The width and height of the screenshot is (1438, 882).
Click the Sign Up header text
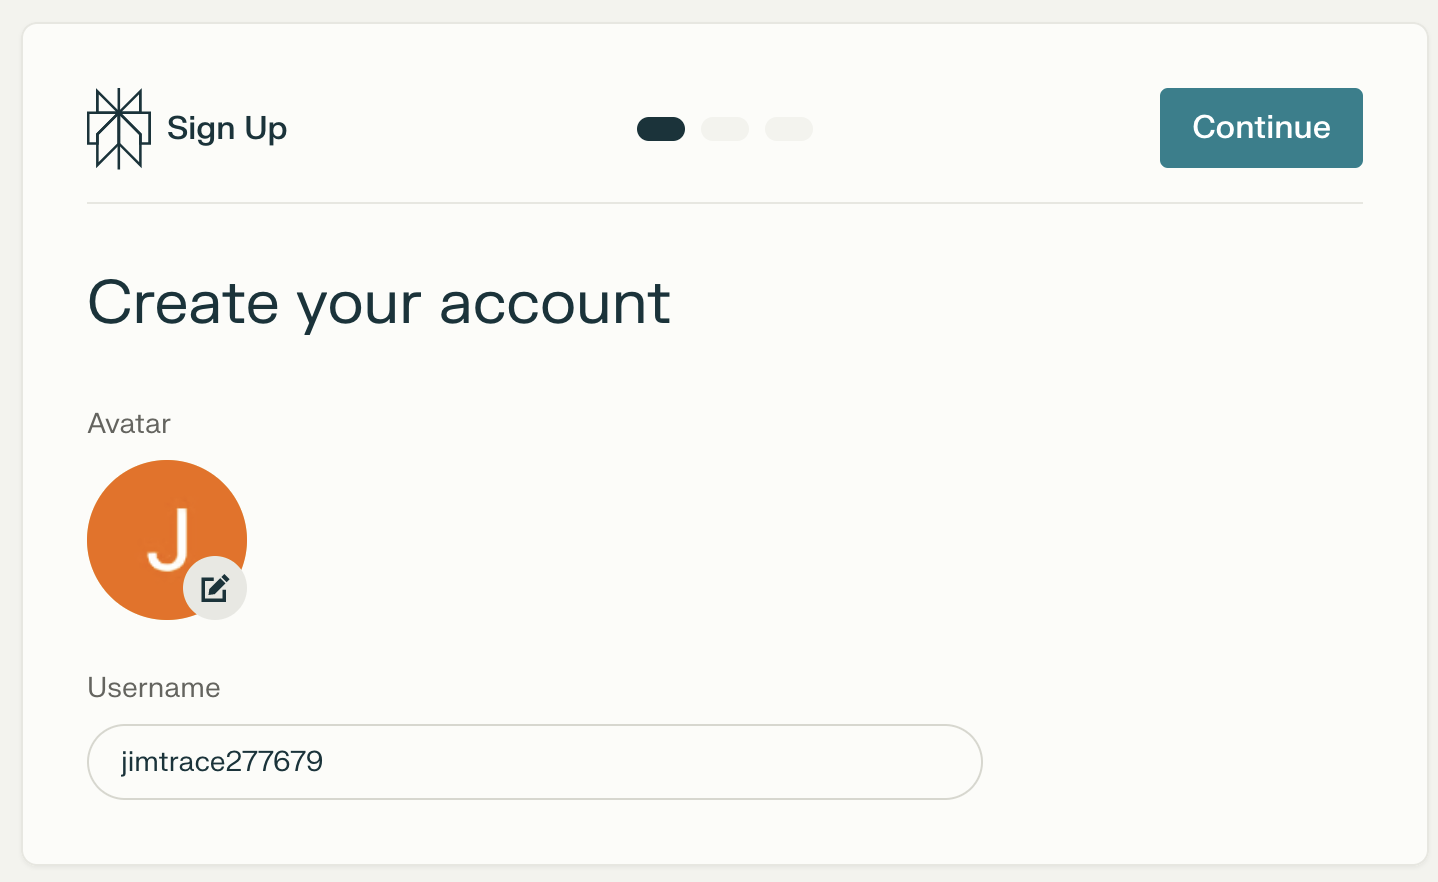(x=227, y=128)
